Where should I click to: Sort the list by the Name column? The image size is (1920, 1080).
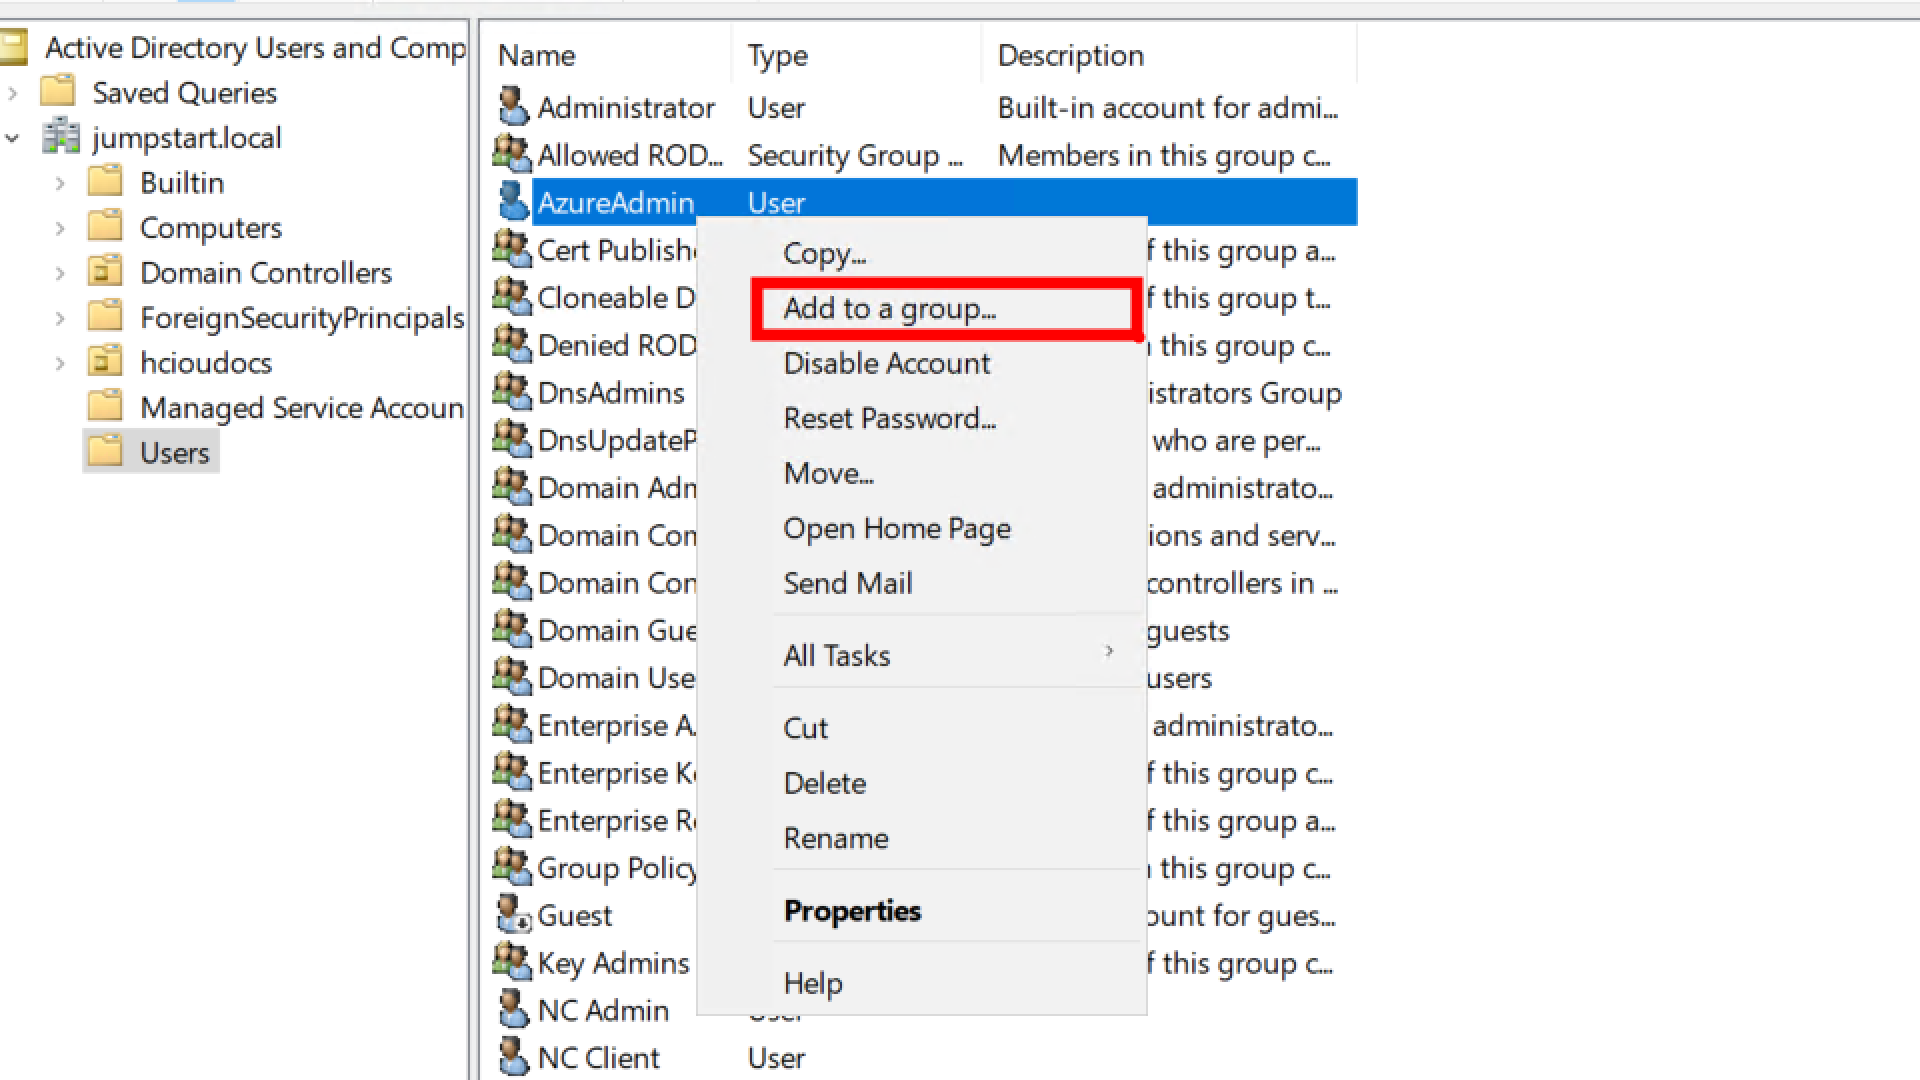(x=537, y=55)
